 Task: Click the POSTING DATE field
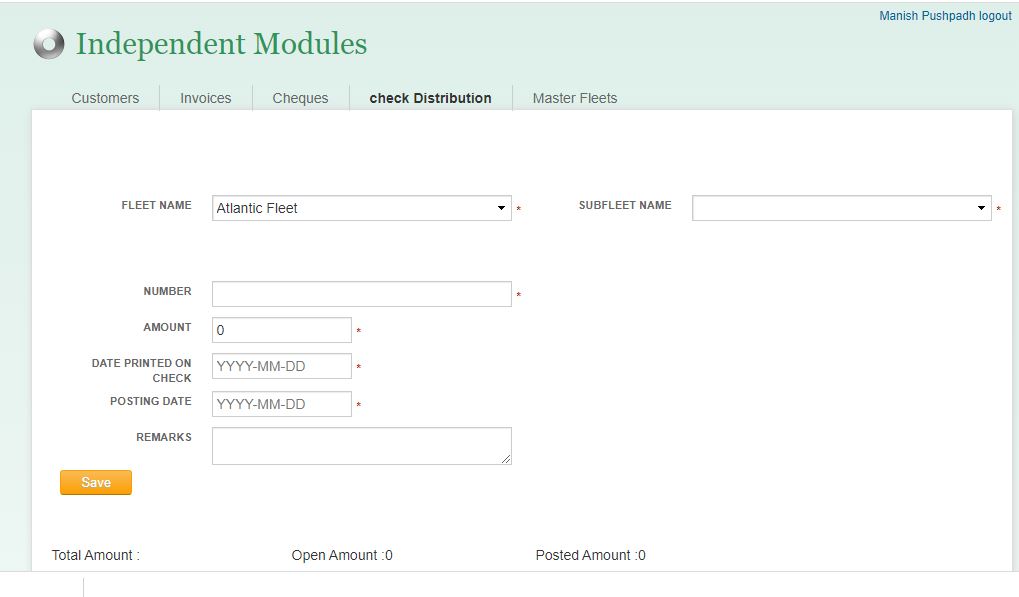280,404
